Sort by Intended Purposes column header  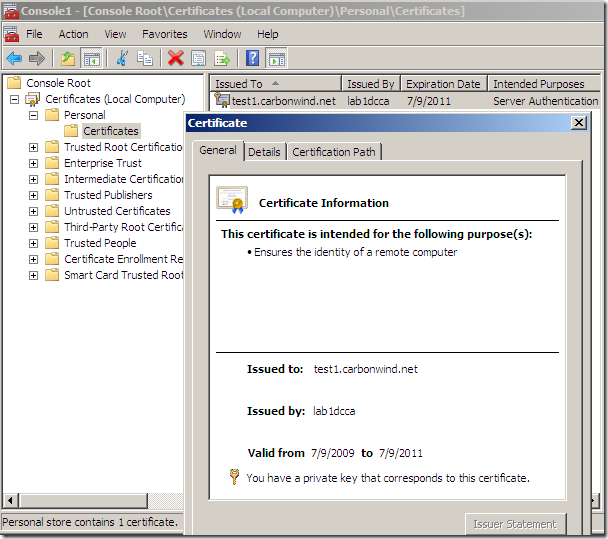tap(544, 84)
